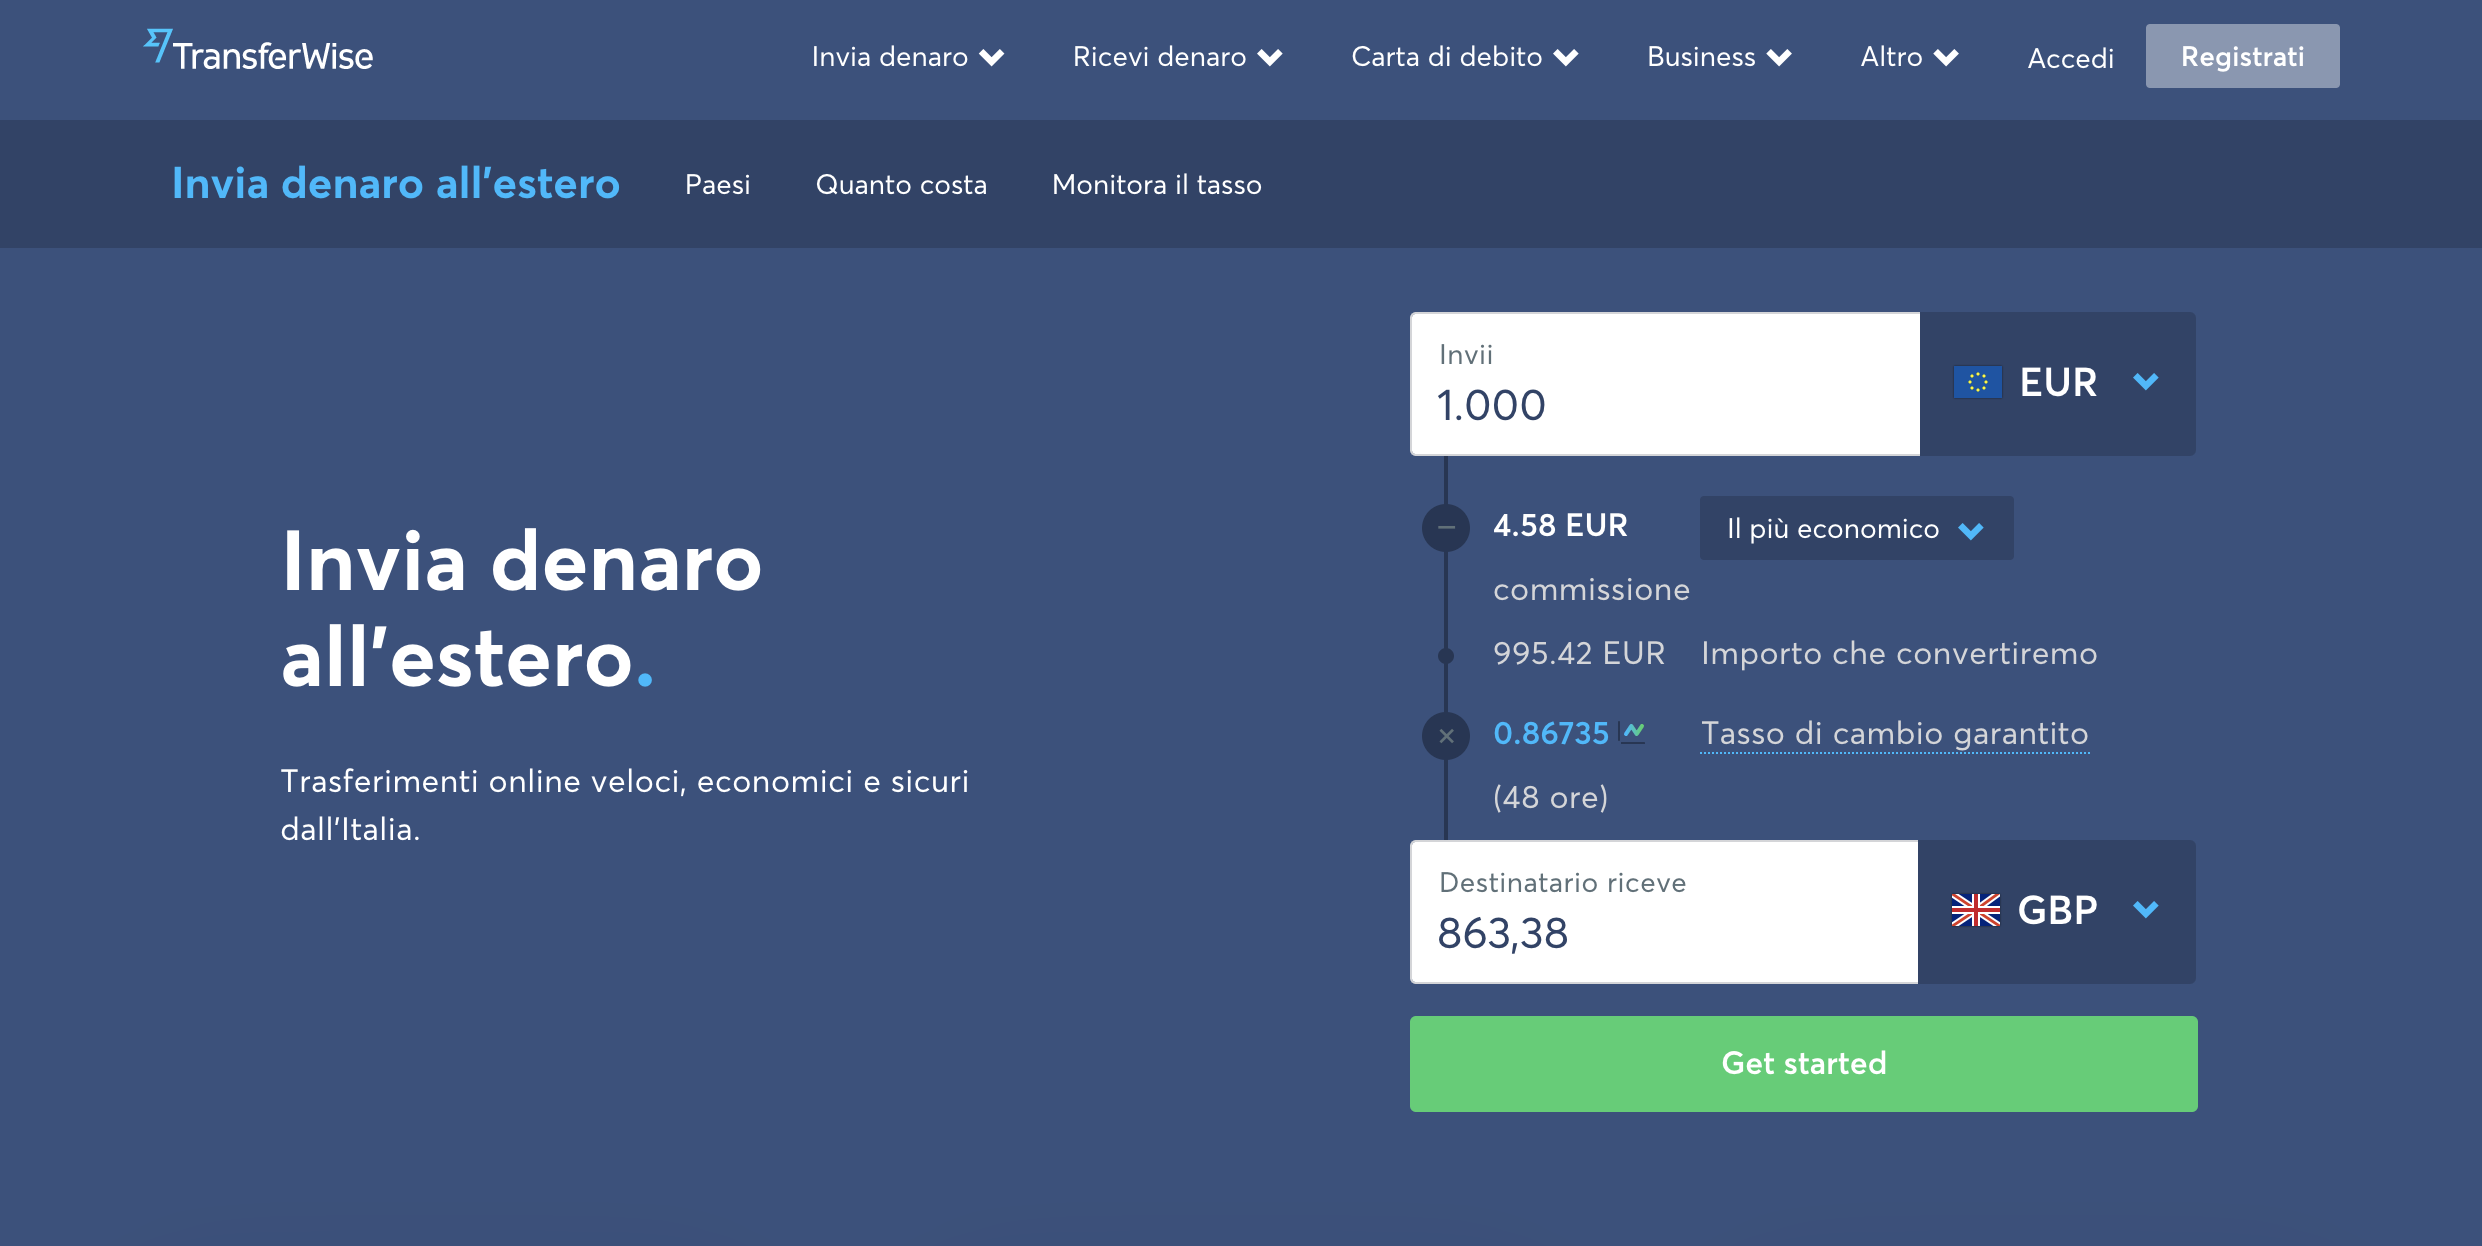Viewport: 2482px width, 1246px height.
Task: Click the Invii amount input field
Action: pos(1665,384)
